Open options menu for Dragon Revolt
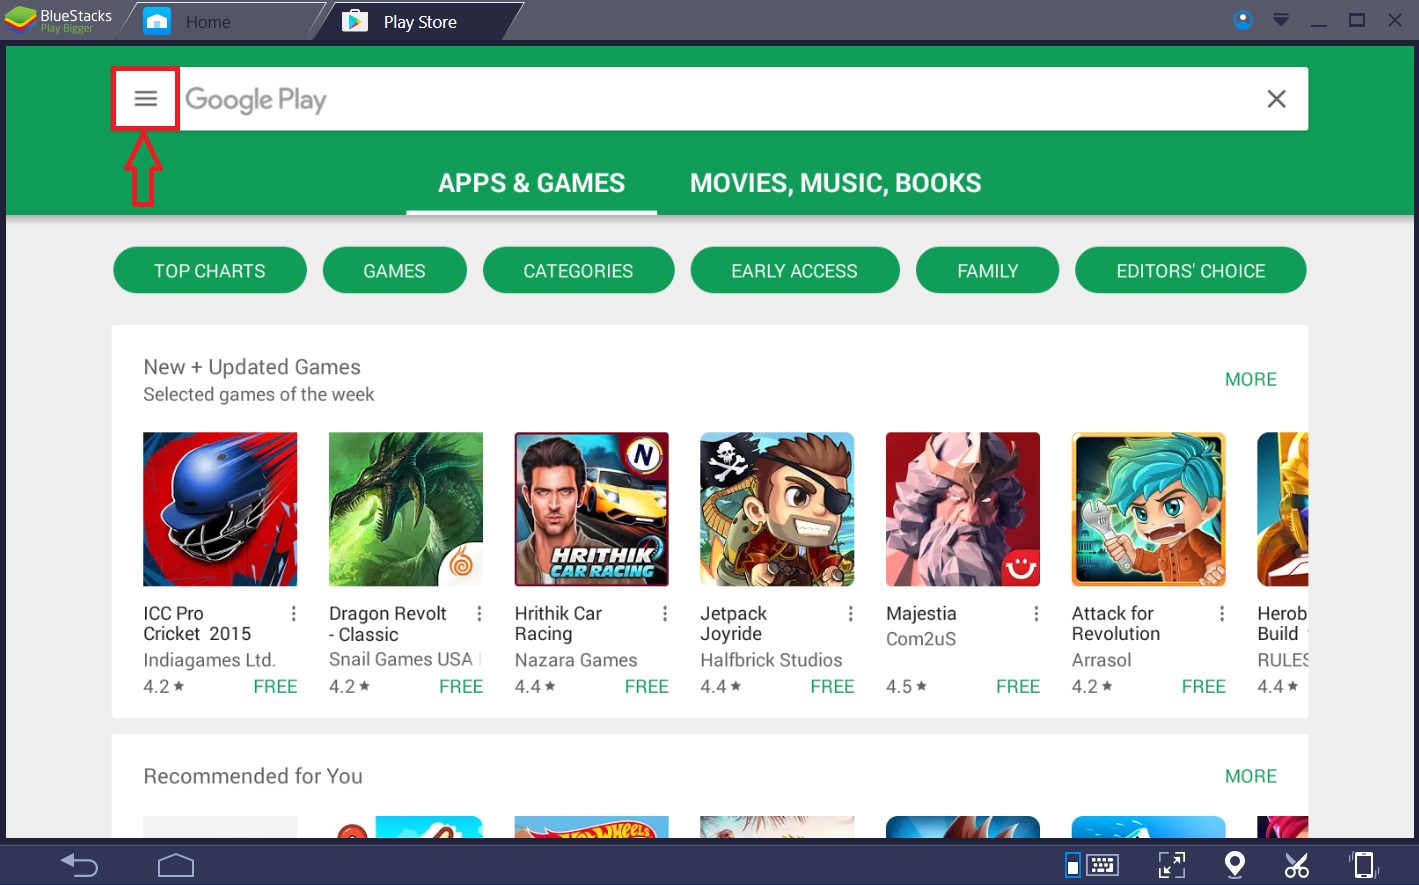This screenshot has width=1419, height=885. tap(479, 614)
